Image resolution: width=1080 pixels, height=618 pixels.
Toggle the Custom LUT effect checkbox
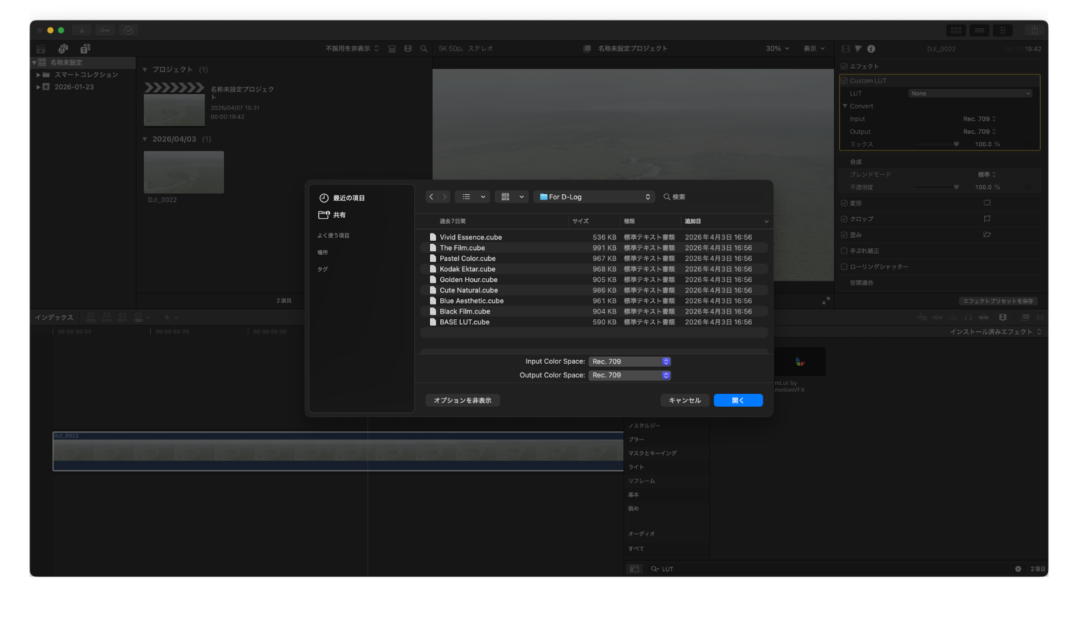(x=844, y=81)
